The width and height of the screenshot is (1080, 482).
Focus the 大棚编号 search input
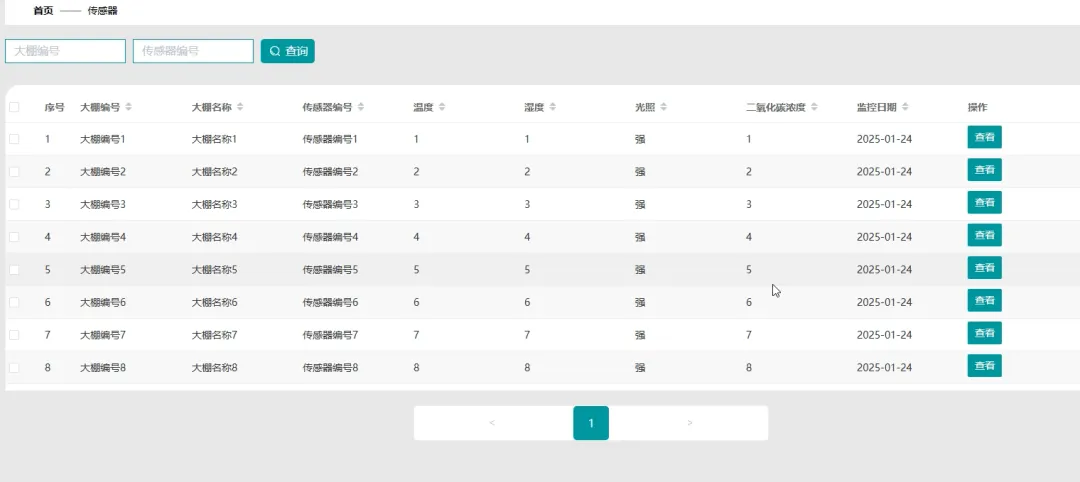(x=65, y=51)
